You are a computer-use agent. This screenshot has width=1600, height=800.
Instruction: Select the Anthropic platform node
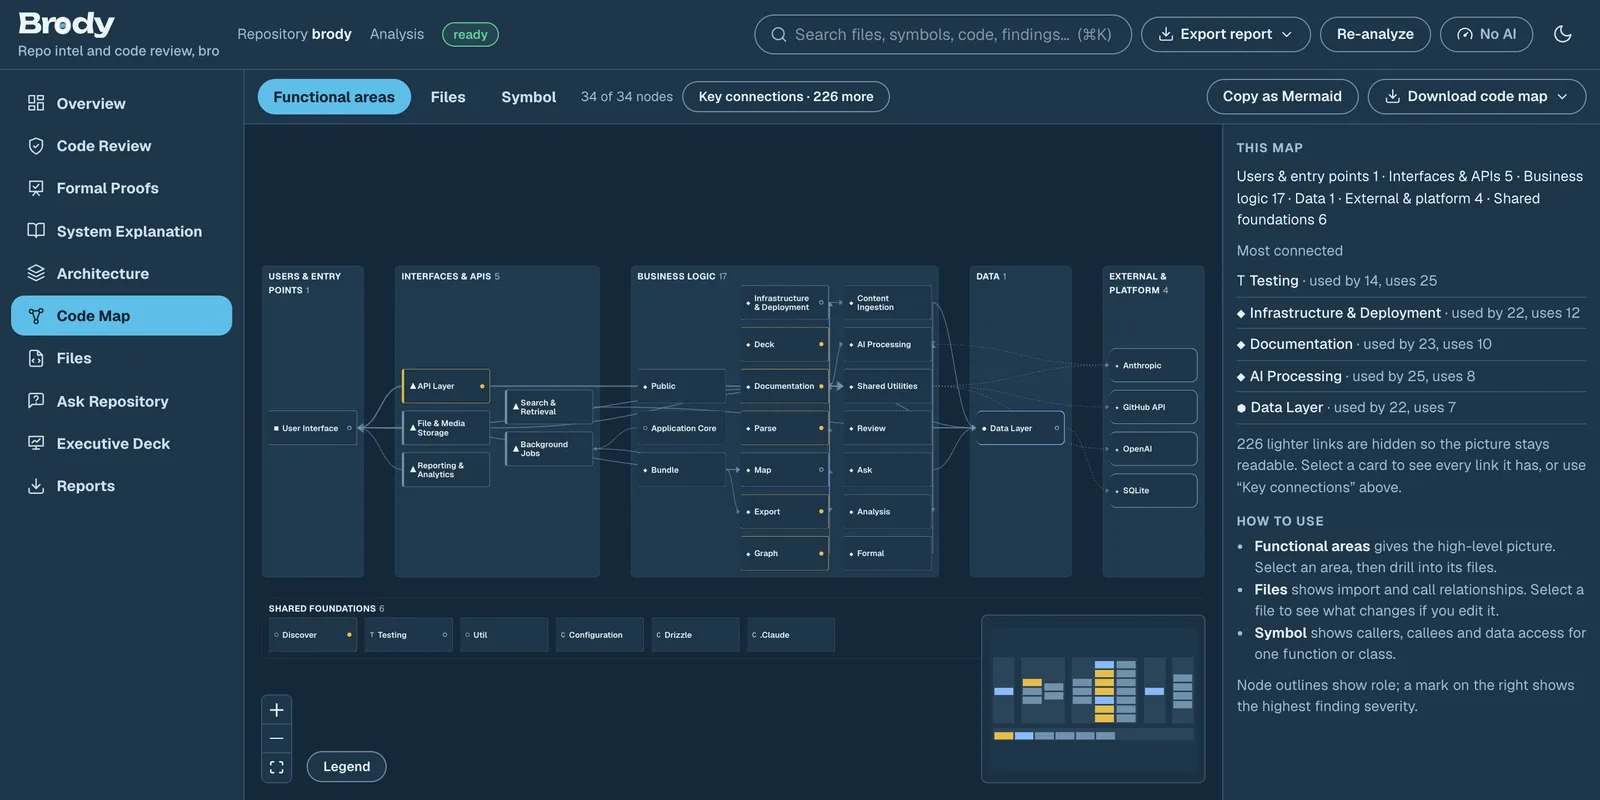pyautogui.click(x=1153, y=365)
